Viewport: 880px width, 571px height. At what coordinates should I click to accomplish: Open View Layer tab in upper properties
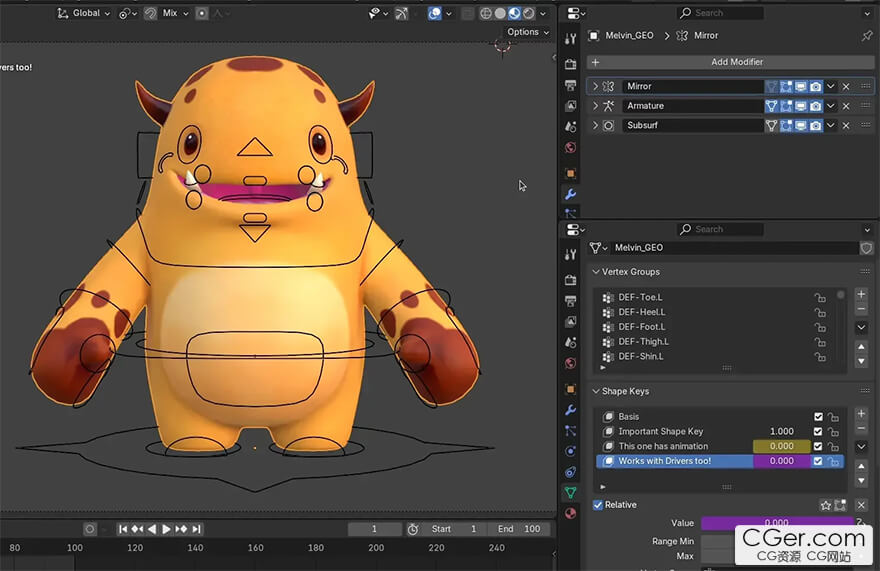pyautogui.click(x=570, y=106)
